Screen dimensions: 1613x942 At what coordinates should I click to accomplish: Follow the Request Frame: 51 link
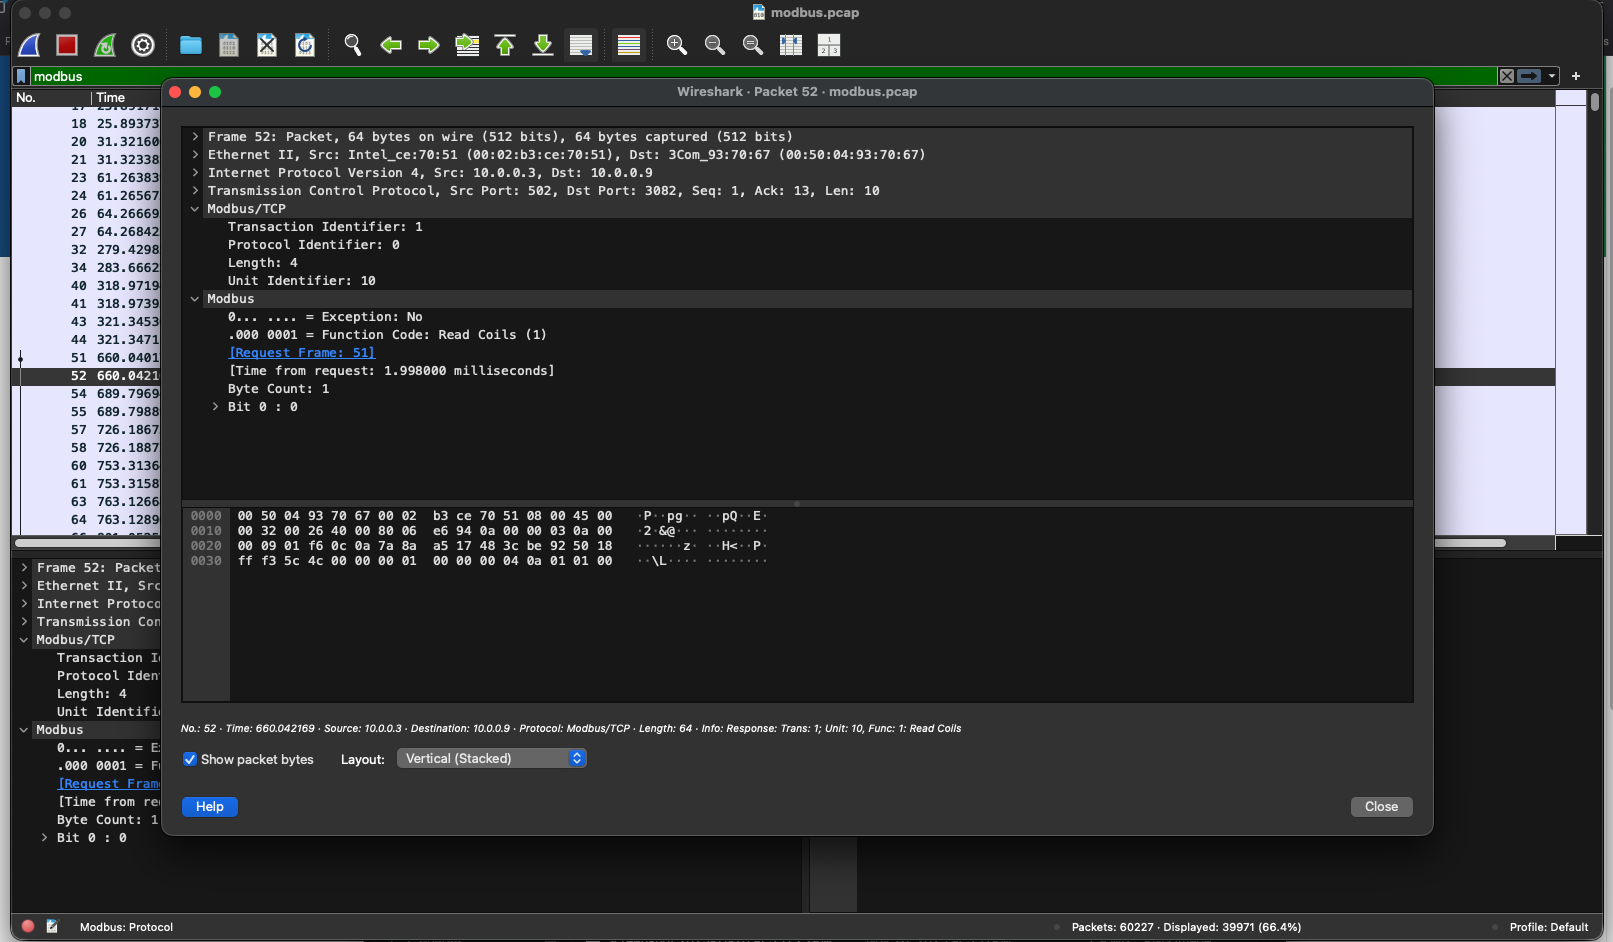coord(302,352)
